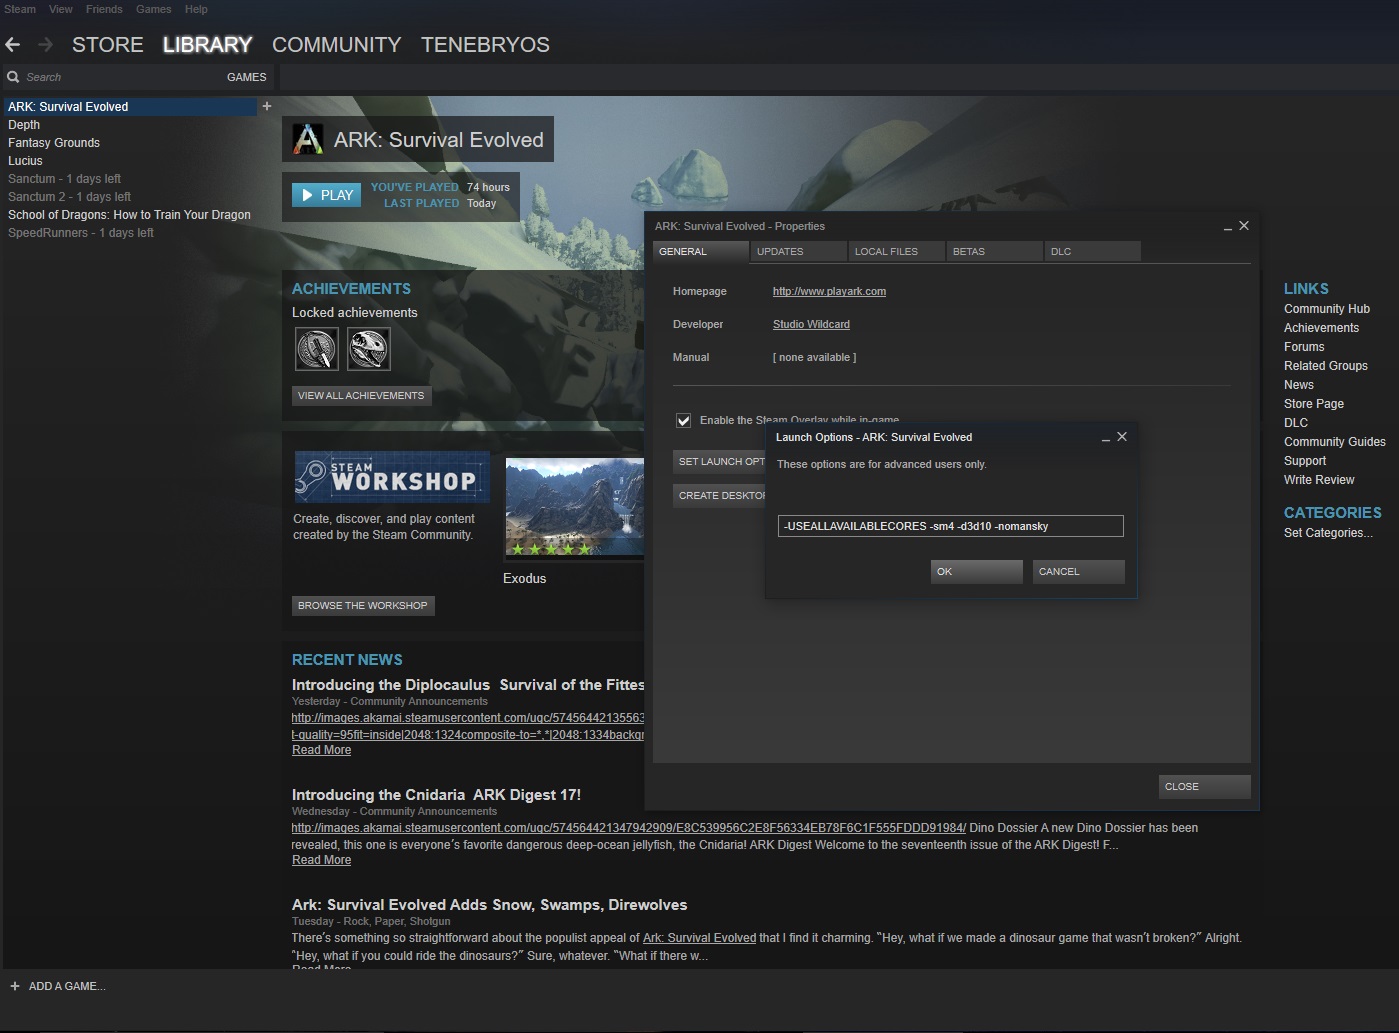The width and height of the screenshot is (1399, 1033).
Task: Open the Friends menu
Action: coord(104,9)
